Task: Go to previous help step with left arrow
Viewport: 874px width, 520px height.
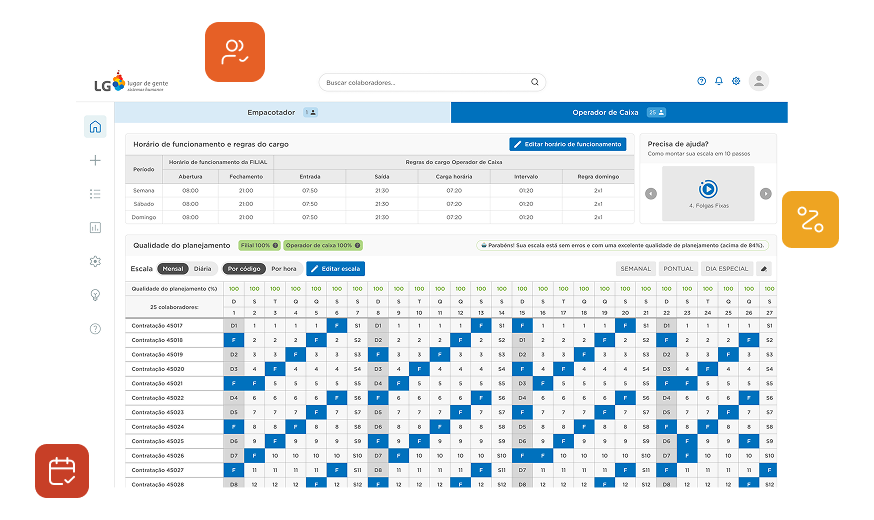Action: pyautogui.click(x=651, y=194)
